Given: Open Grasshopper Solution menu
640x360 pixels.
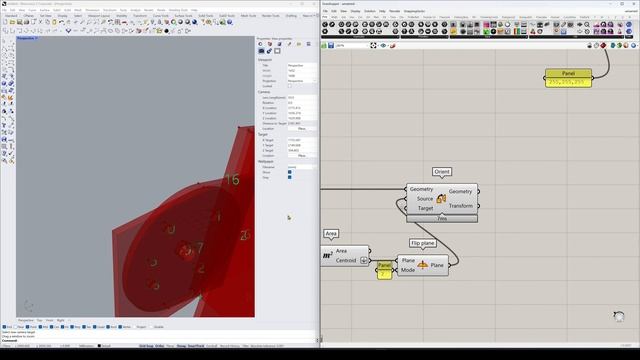Looking at the screenshot, I should (370, 11).
